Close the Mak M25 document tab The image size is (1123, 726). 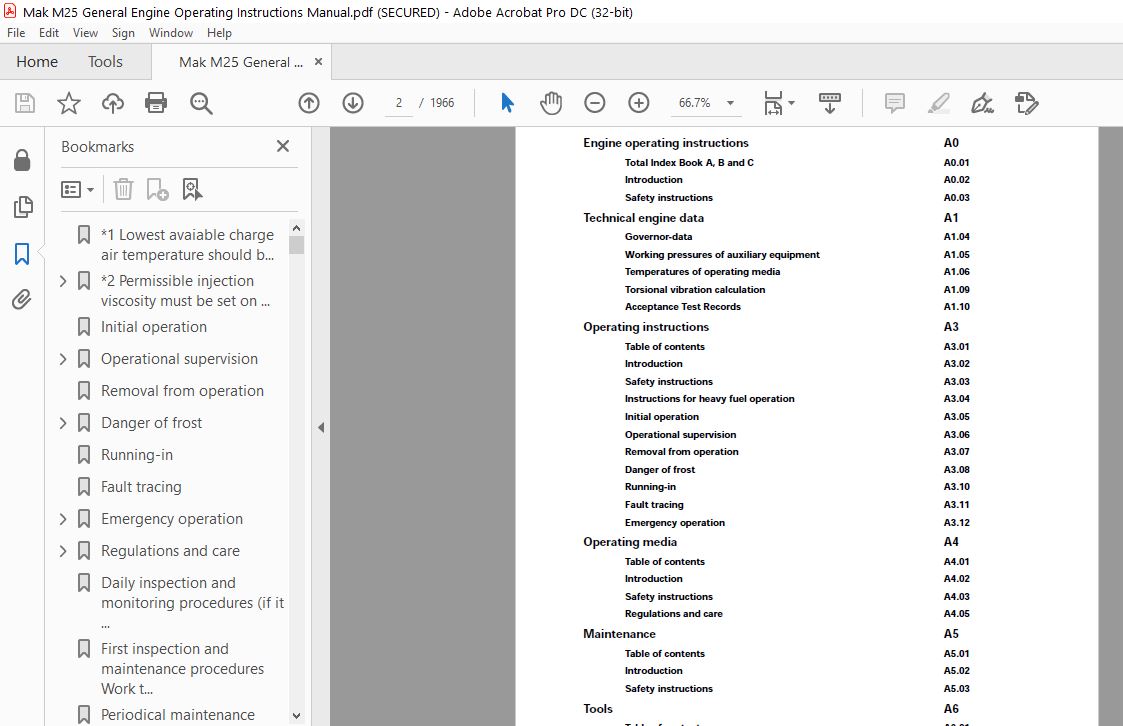(x=318, y=62)
